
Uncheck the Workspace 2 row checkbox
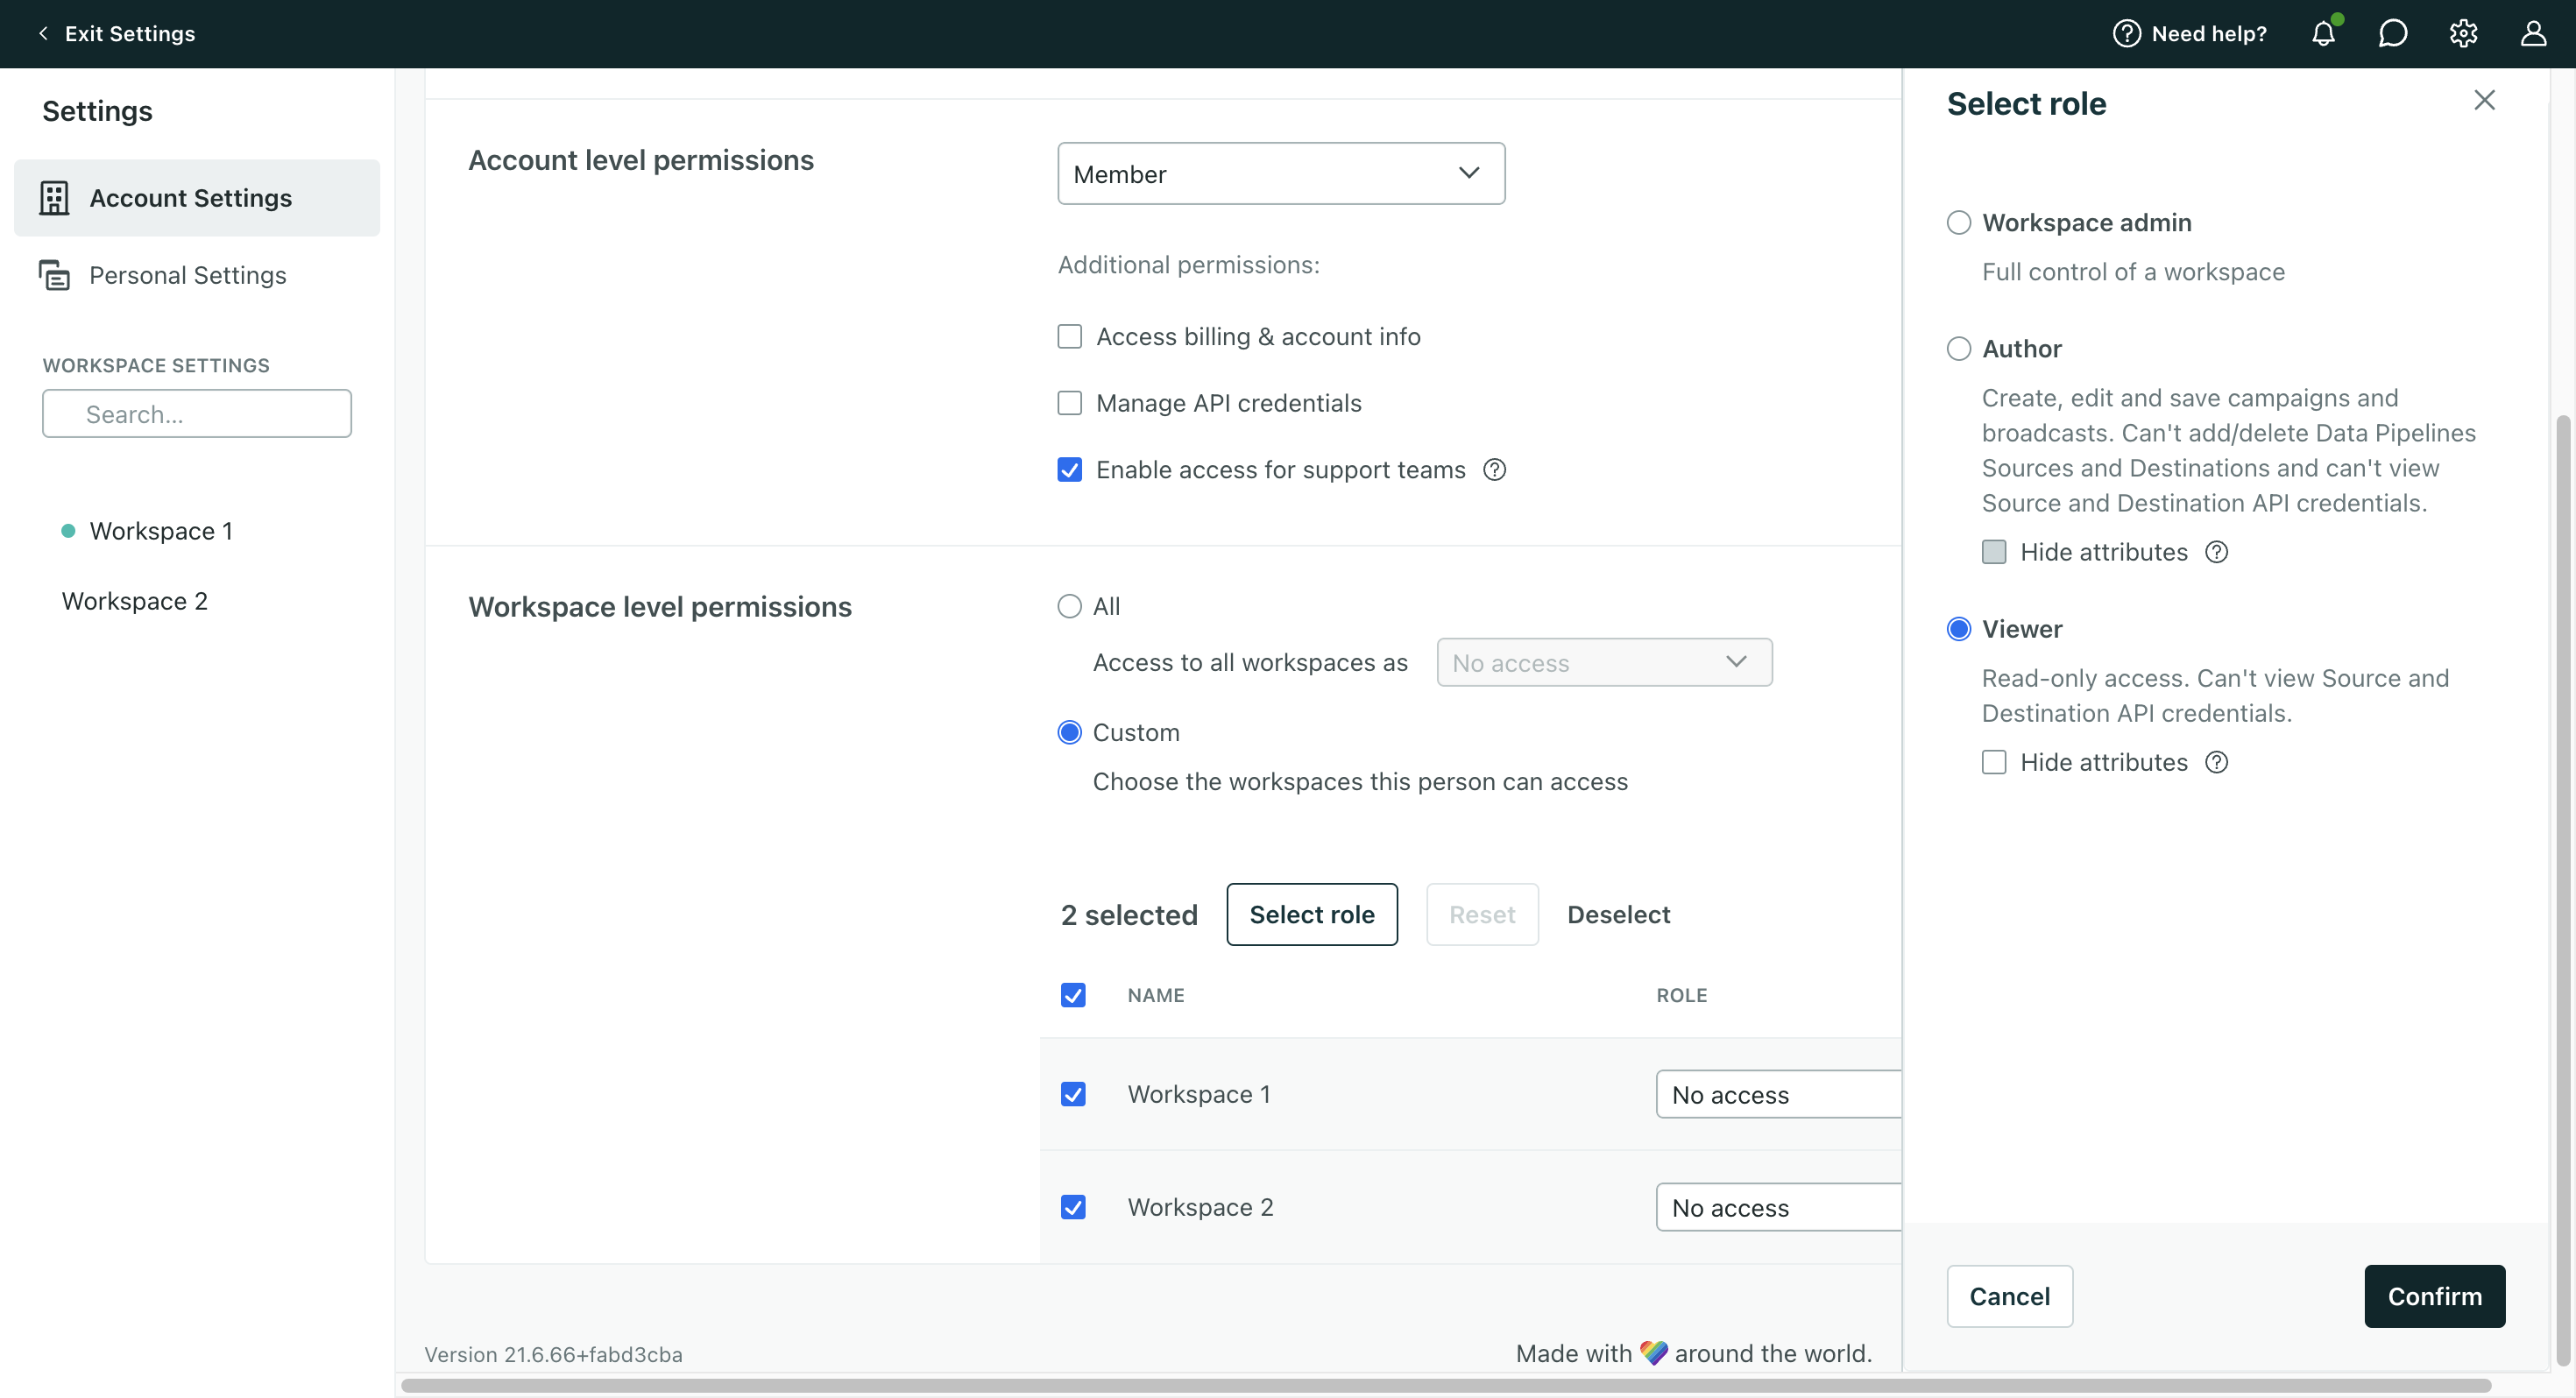point(1073,1207)
